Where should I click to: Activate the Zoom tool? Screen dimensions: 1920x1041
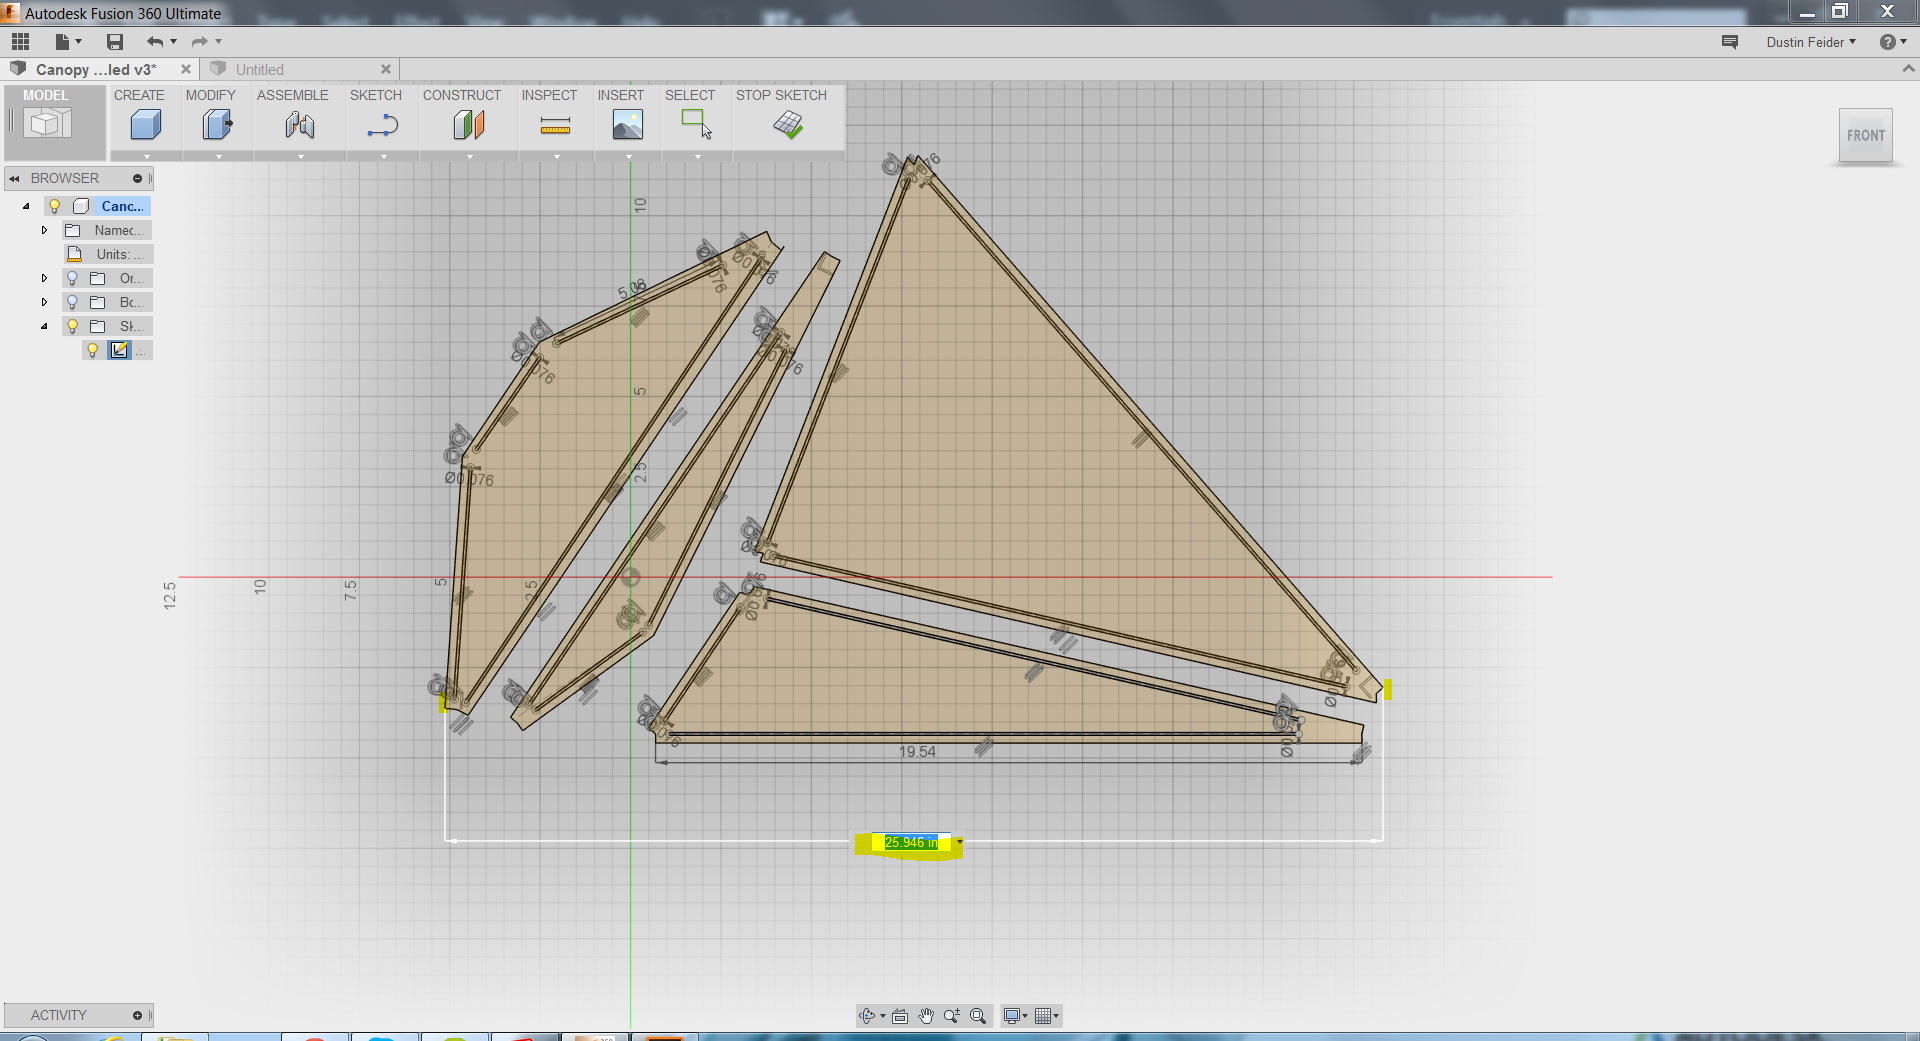tap(952, 1016)
